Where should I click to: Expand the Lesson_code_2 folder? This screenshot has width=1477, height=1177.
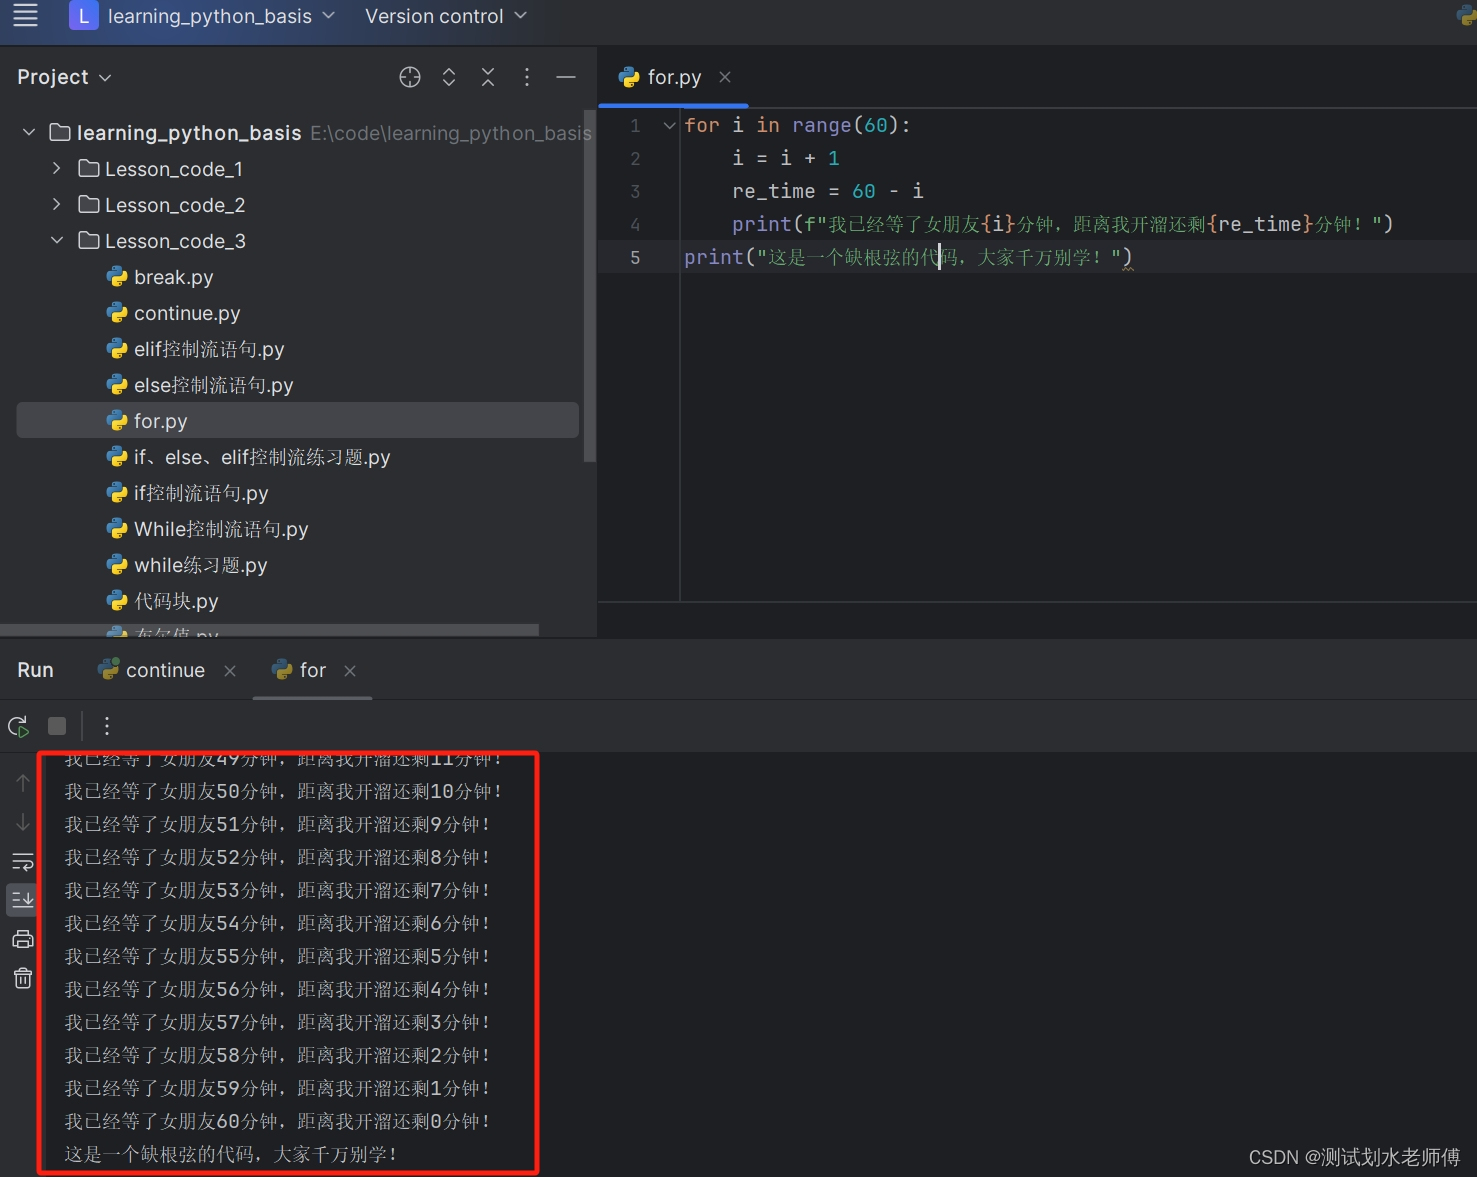(57, 204)
